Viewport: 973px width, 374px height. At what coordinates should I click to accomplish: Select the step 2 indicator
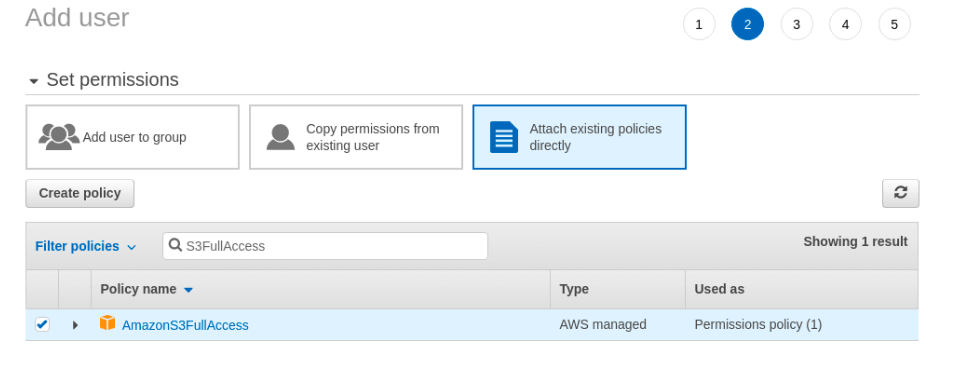[x=747, y=24]
